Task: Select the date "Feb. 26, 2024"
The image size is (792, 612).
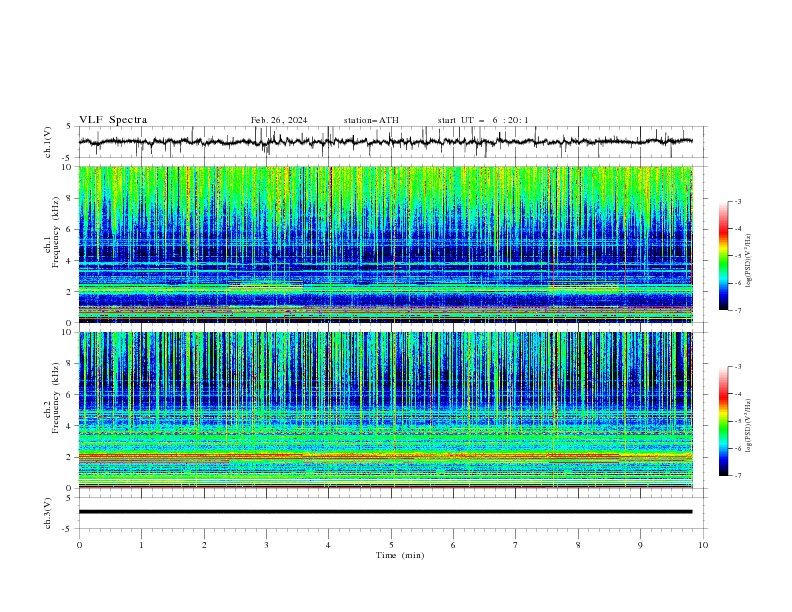Action: click(279, 120)
